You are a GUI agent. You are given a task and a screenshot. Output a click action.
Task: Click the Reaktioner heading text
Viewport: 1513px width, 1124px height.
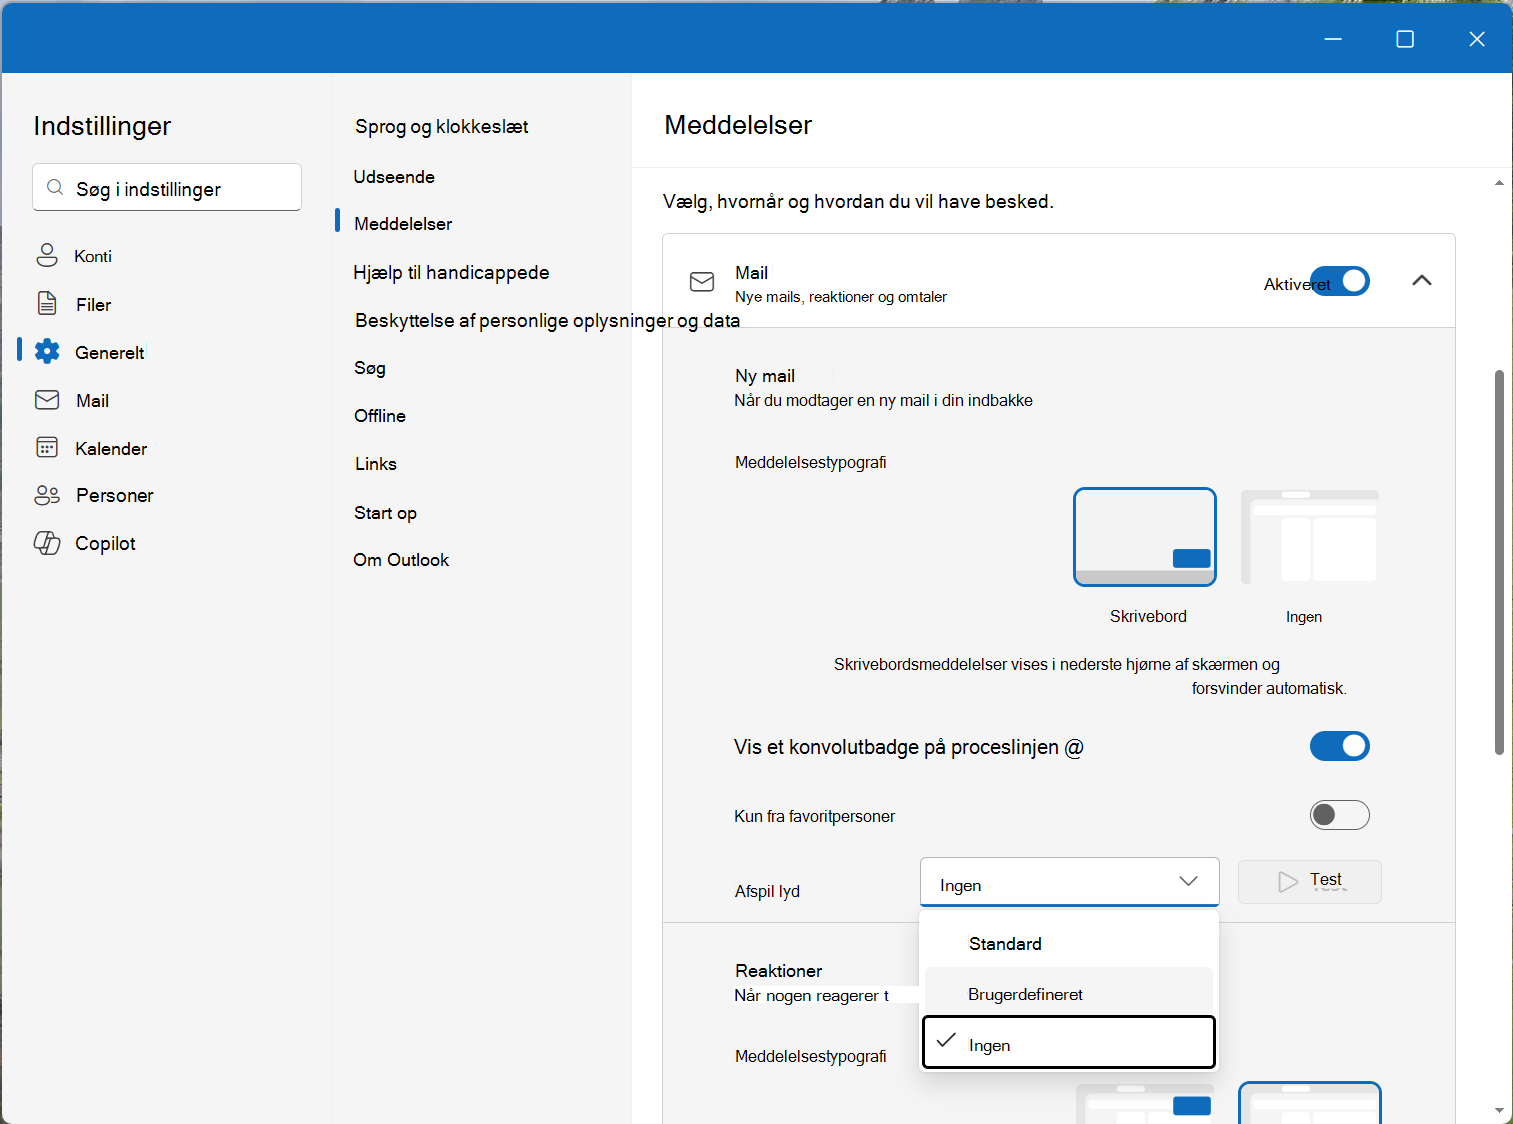779,970
